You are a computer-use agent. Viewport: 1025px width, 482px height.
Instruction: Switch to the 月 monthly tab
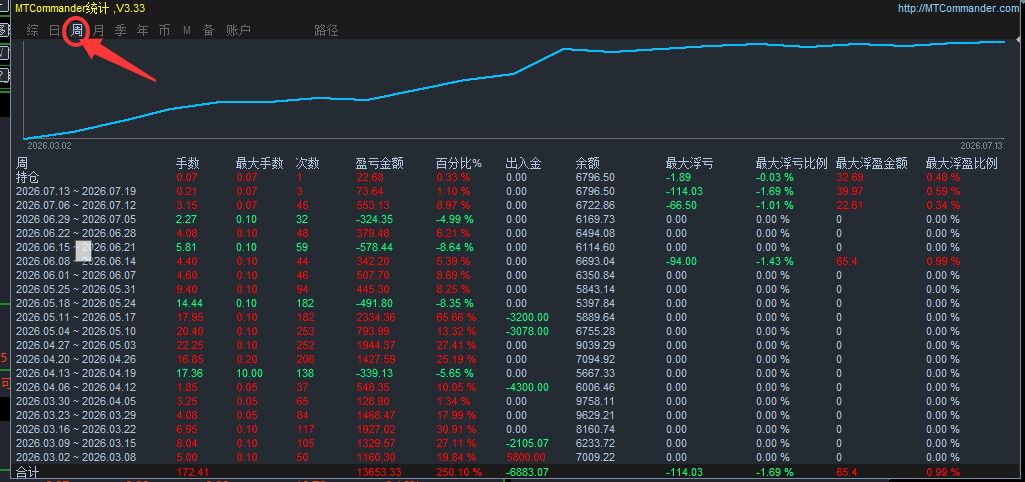coord(98,31)
